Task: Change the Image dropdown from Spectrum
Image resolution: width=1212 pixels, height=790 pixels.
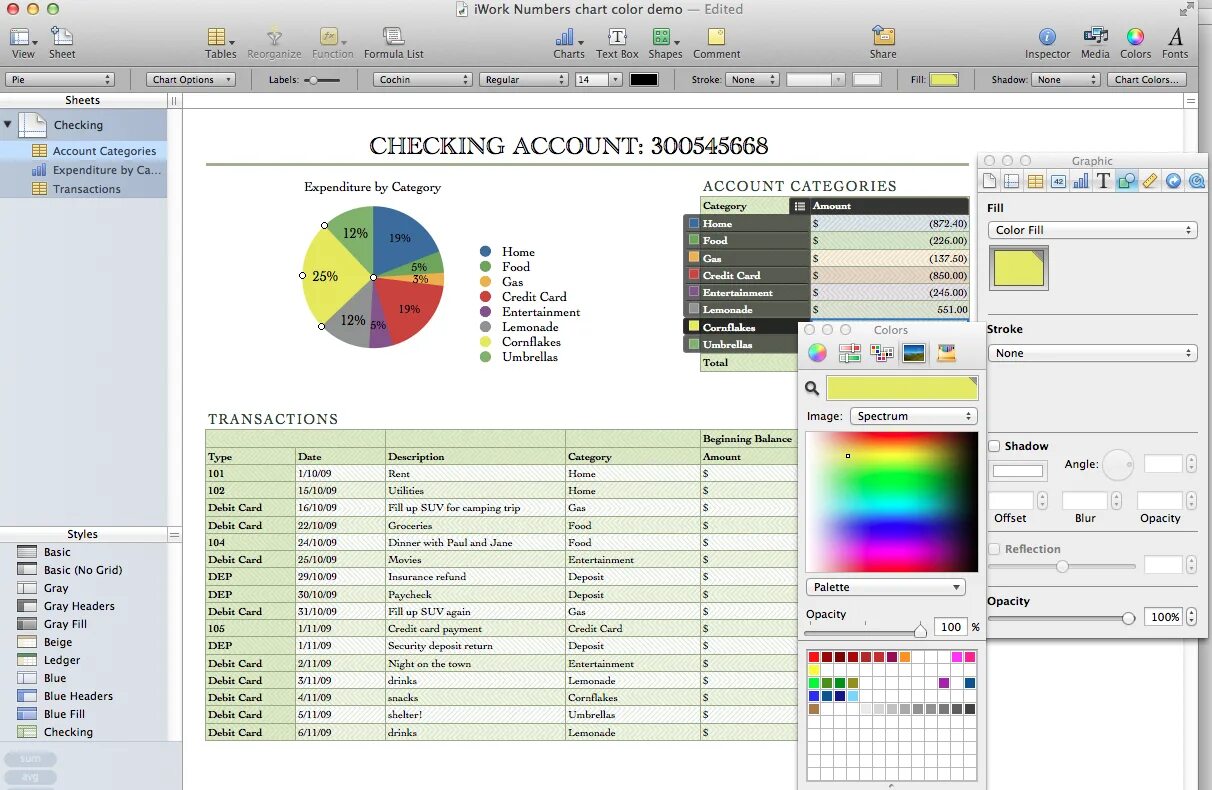Action: pyautogui.click(x=913, y=416)
